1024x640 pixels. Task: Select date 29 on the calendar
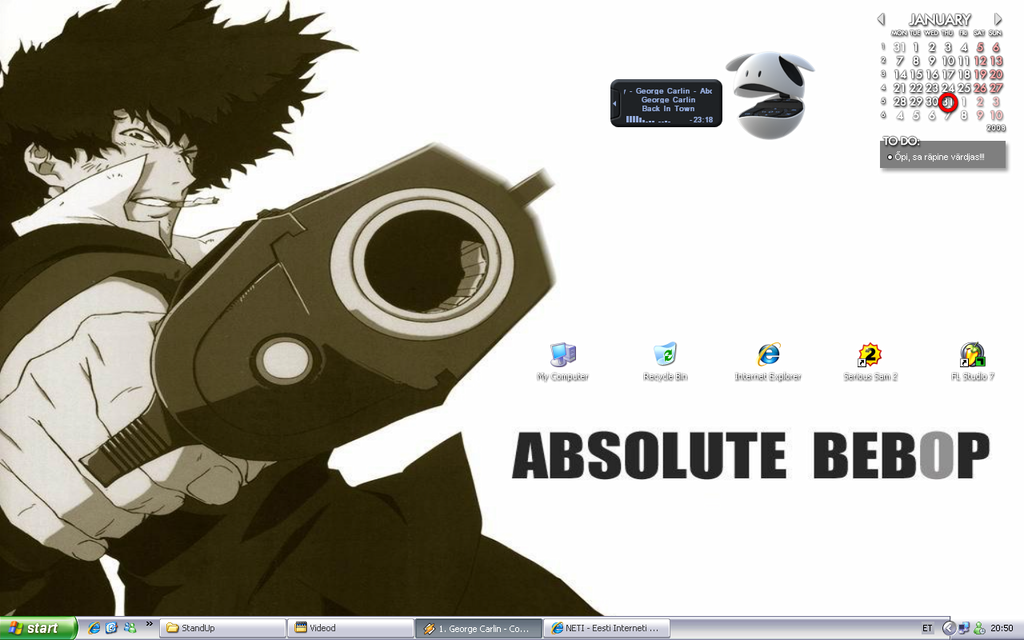tap(916, 102)
